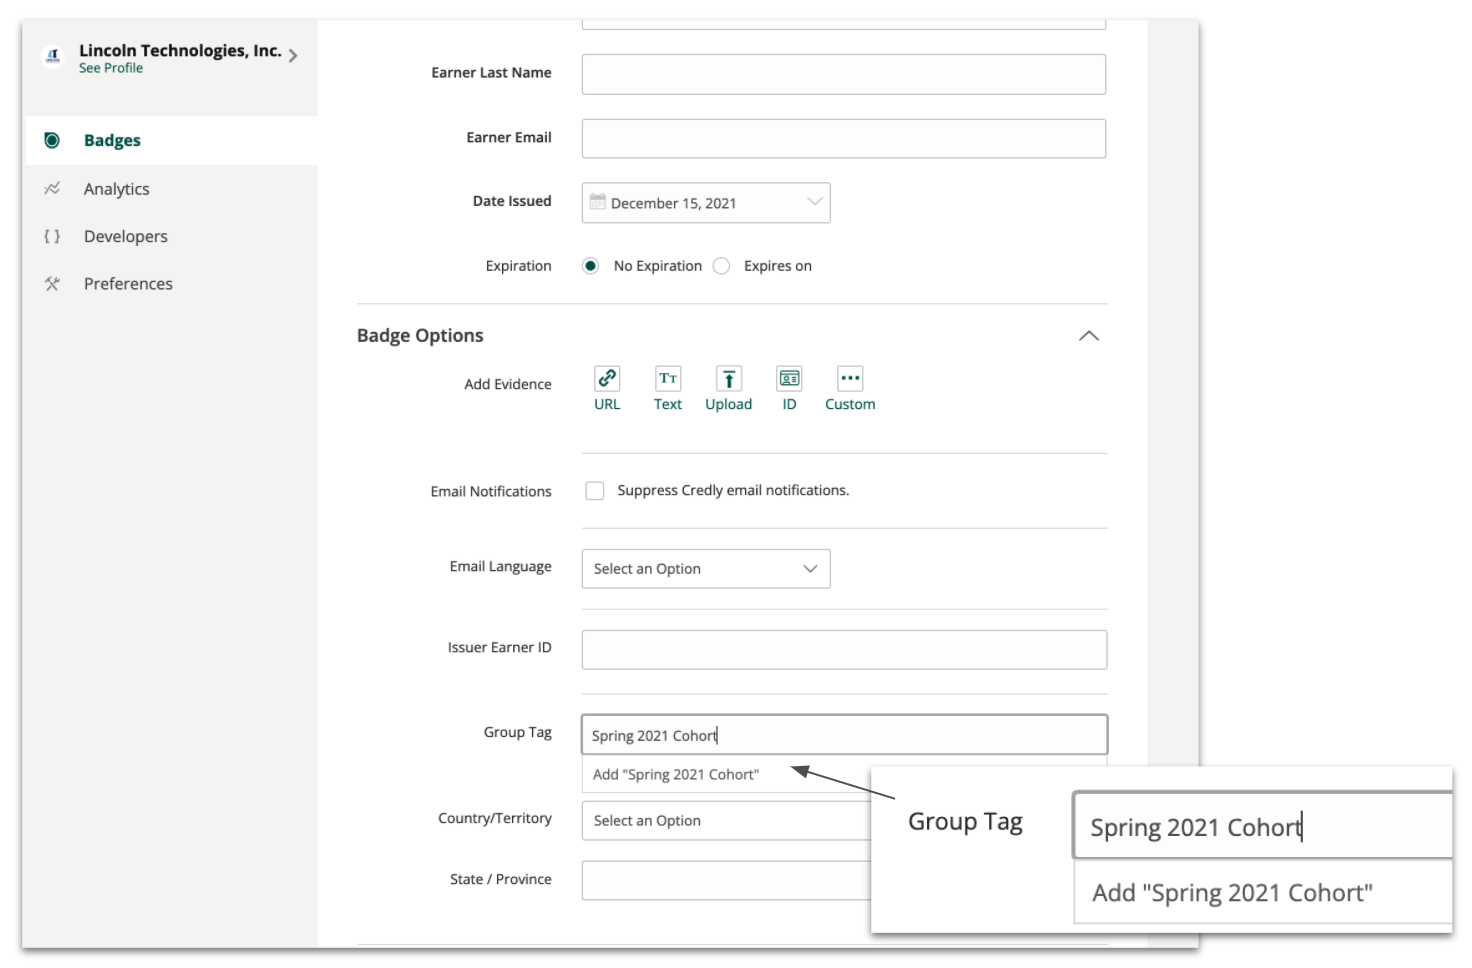Viewport: 1472px width, 968px height.
Task: Click the Date Issued label
Action: coord(512,201)
